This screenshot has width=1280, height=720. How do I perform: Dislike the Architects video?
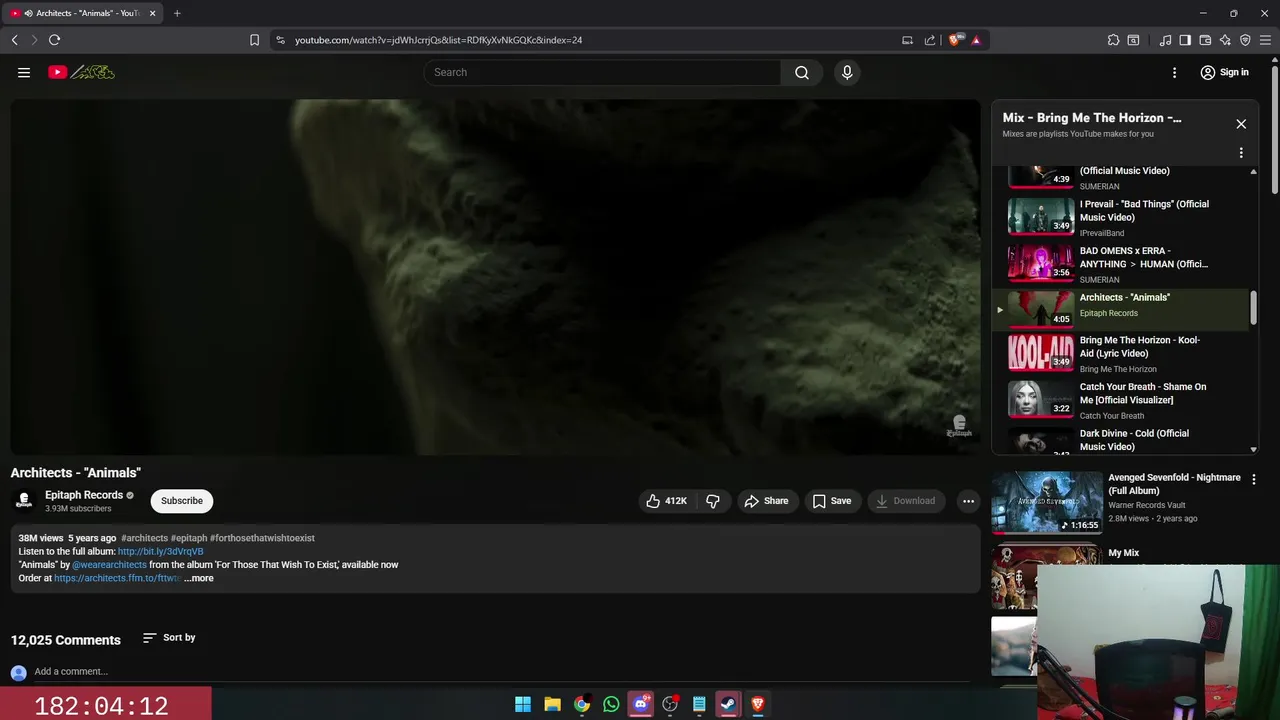tap(713, 501)
